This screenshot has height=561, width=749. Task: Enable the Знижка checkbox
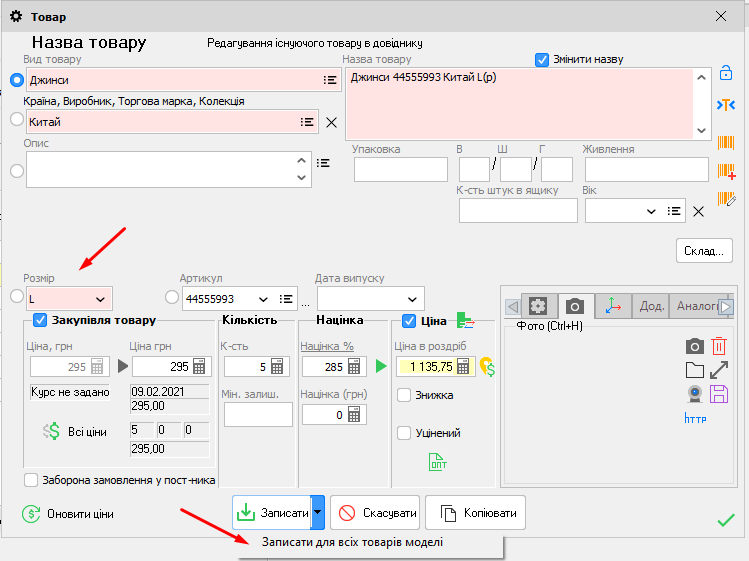404,395
